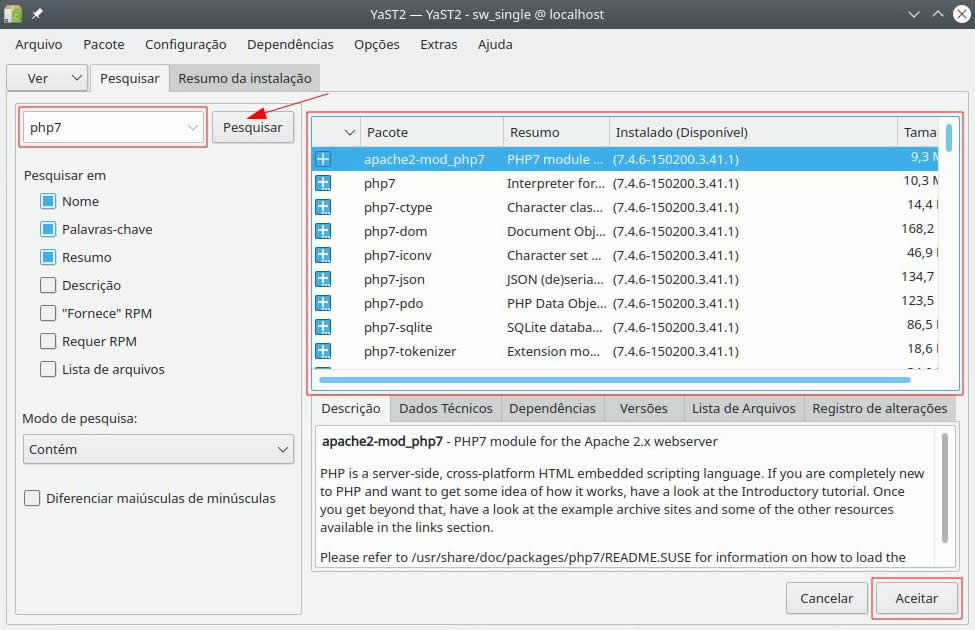Click the status icon beside php7-sqlite
Viewport: 975px width, 630px height.
tap(323, 327)
